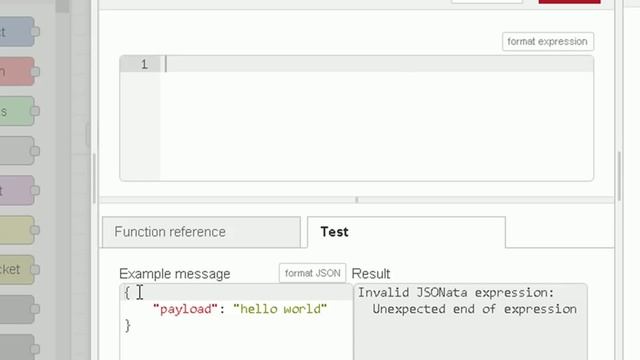
Task: Click the palette scrollbar thumb at top
Action: [x=62, y=6]
